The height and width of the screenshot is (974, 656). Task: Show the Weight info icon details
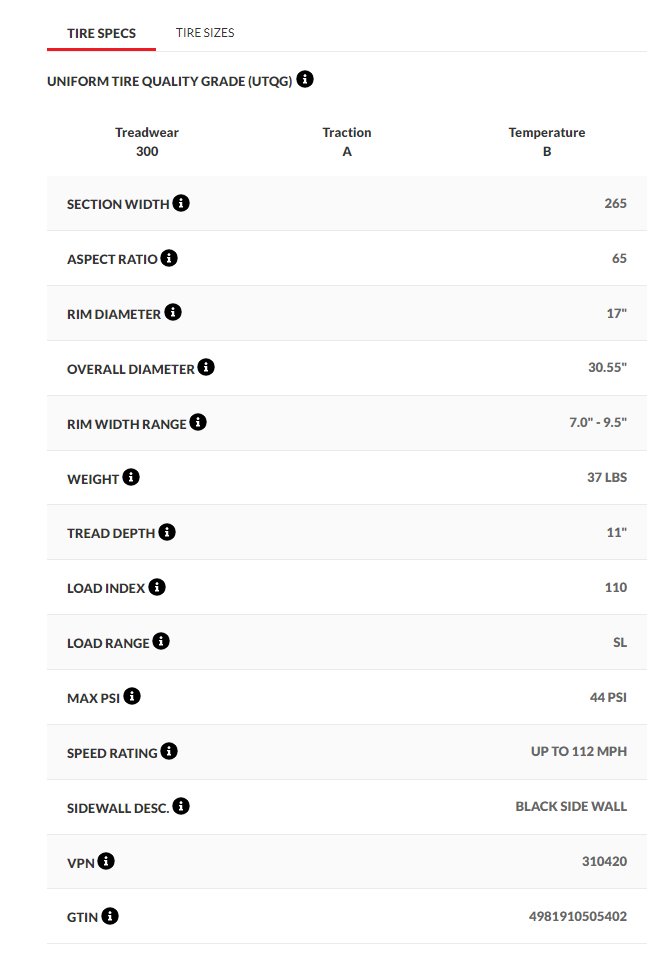pyautogui.click(x=130, y=477)
